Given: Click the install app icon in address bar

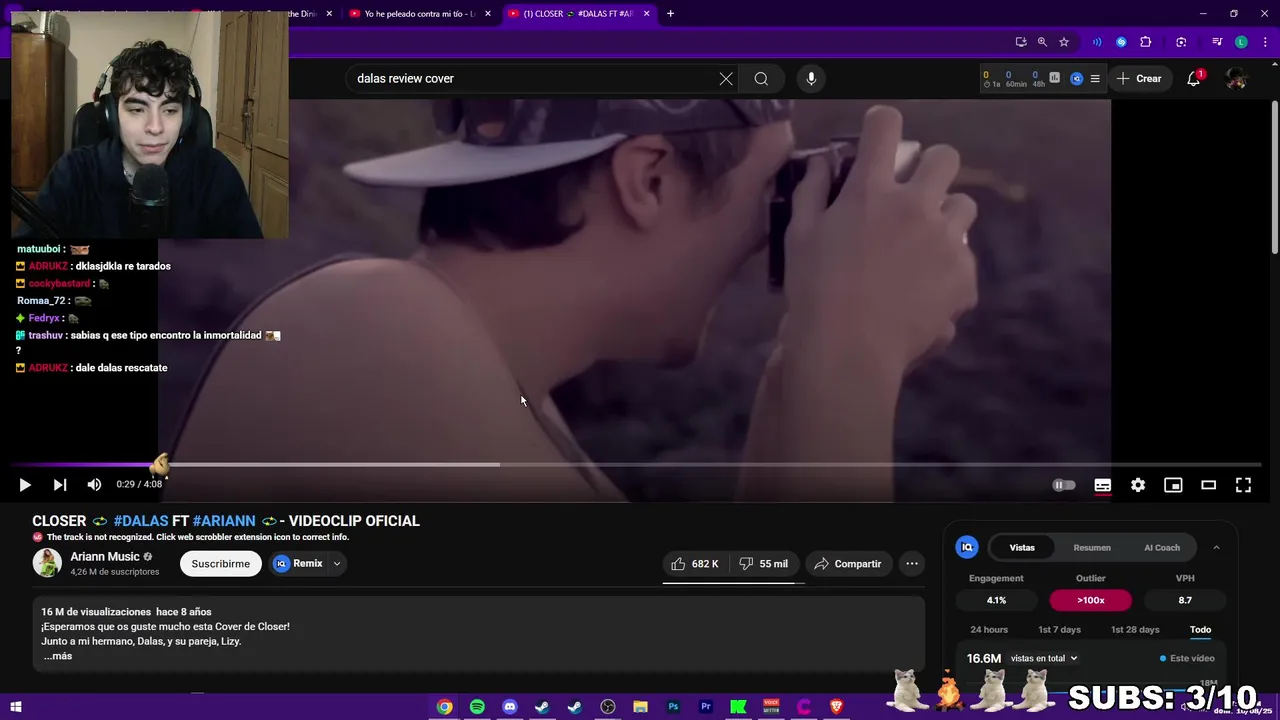Looking at the screenshot, I should pyautogui.click(x=1020, y=42).
